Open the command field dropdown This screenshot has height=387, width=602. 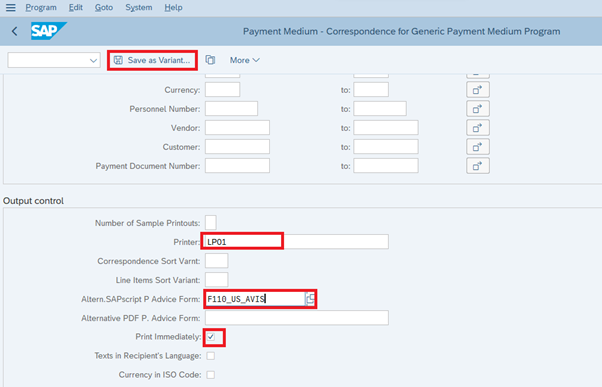93,60
